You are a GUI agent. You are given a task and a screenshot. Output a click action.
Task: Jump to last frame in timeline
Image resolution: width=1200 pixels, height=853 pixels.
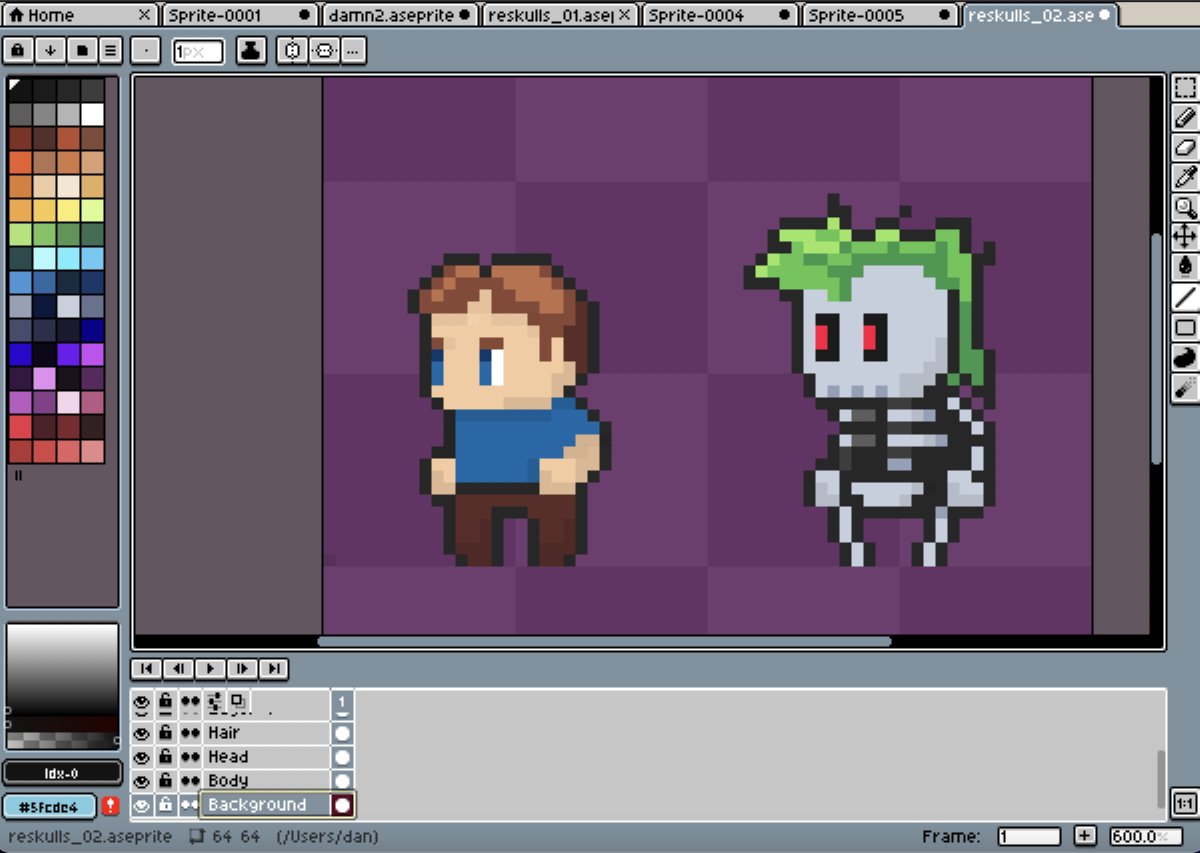(x=273, y=668)
